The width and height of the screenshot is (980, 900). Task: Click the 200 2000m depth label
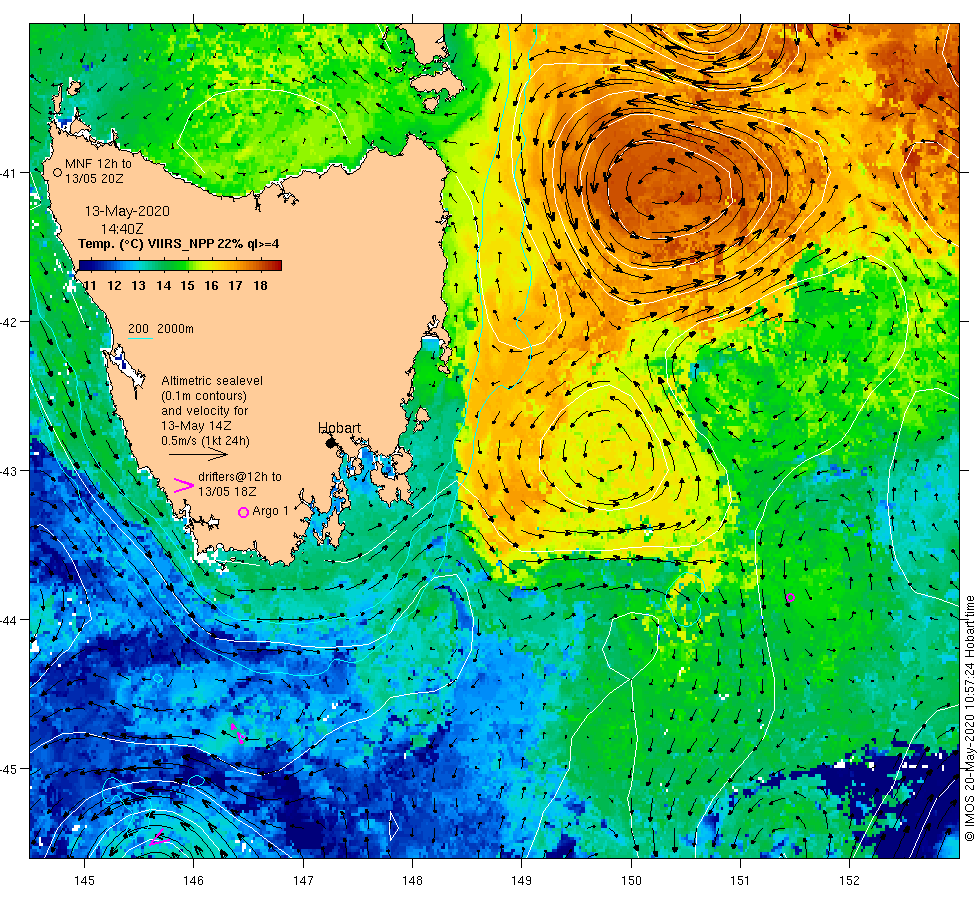(x=161, y=329)
